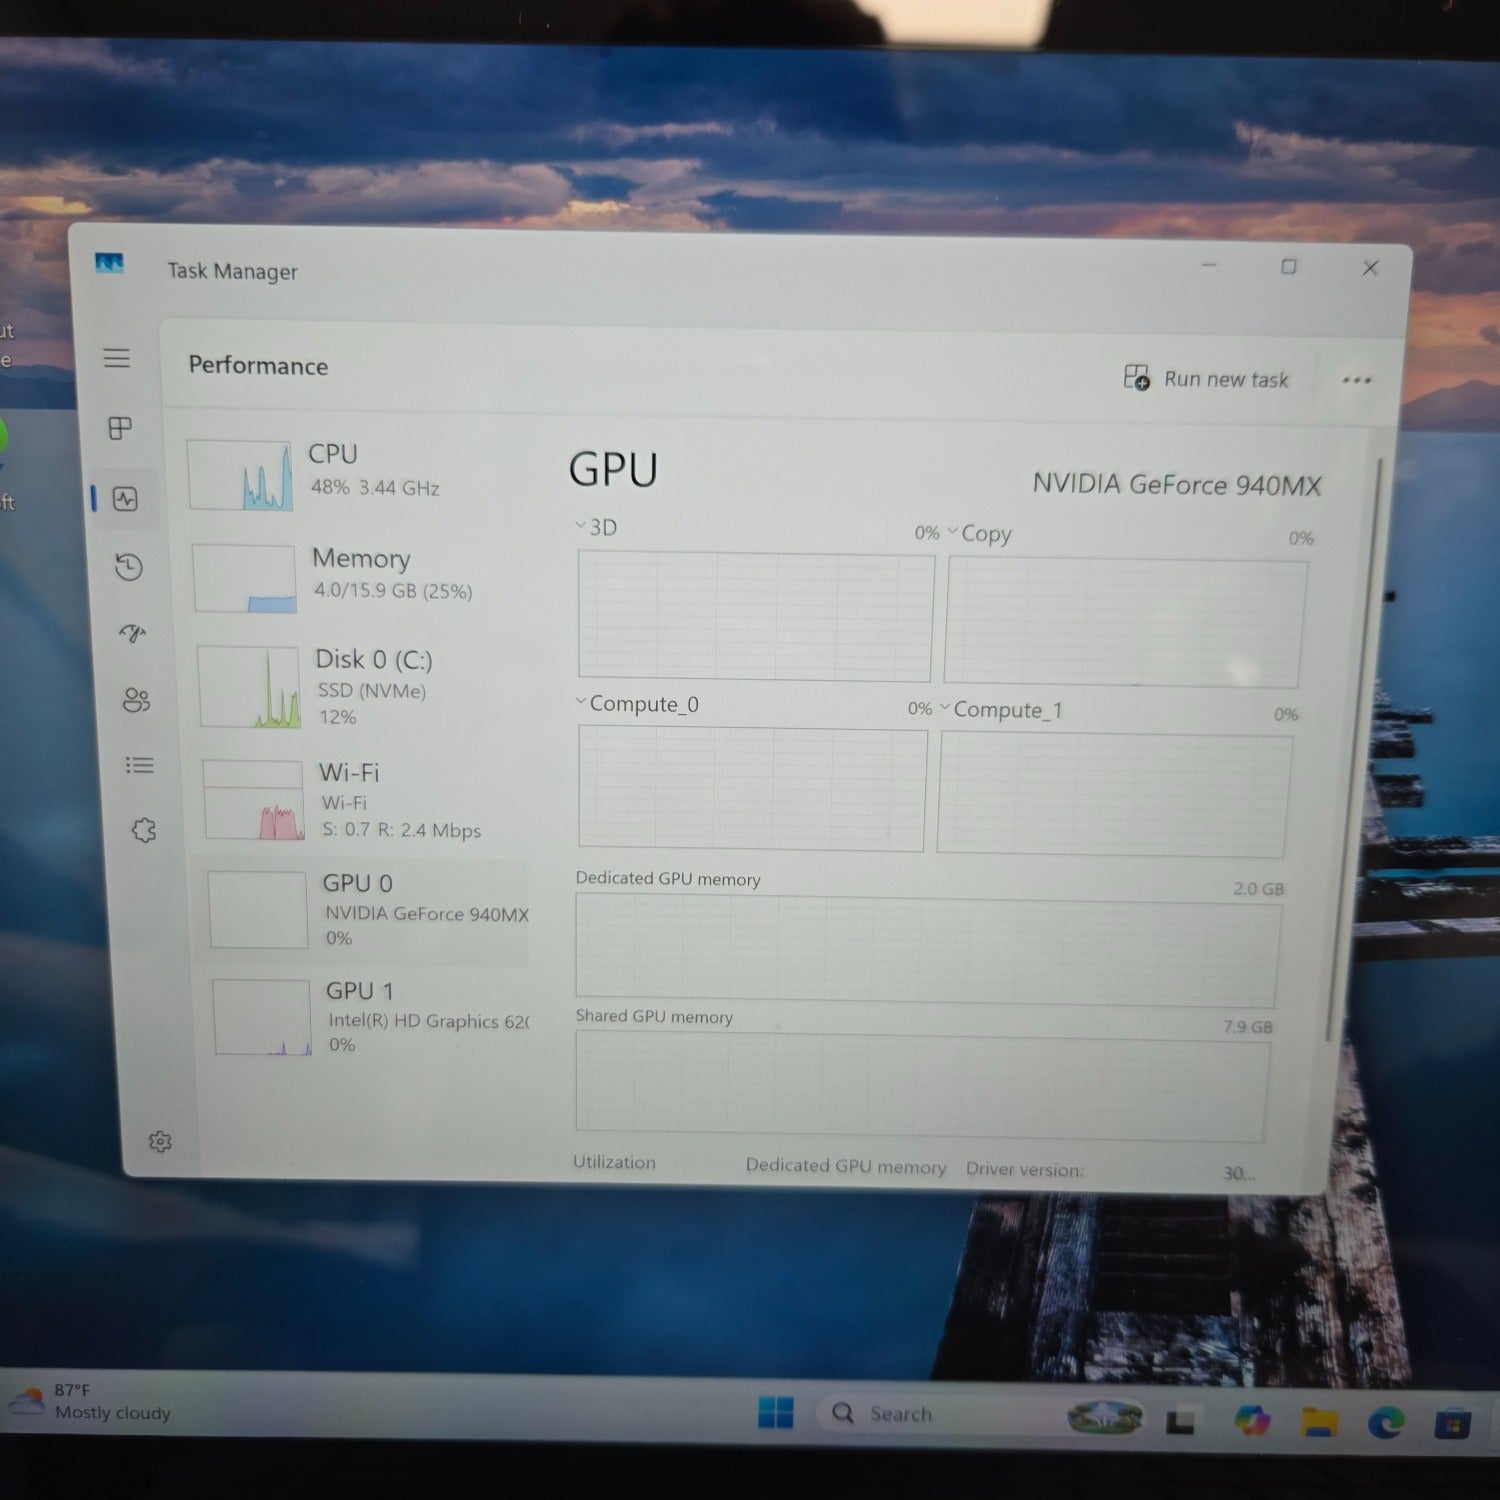Click the Dedicated GPU memory graph
The width and height of the screenshot is (1500, 1500).
(927, 950)
